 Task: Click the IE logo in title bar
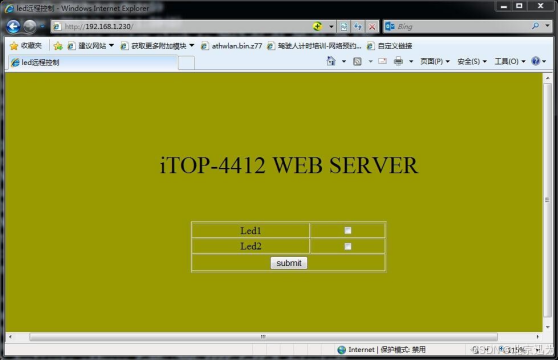pos(9,8)
